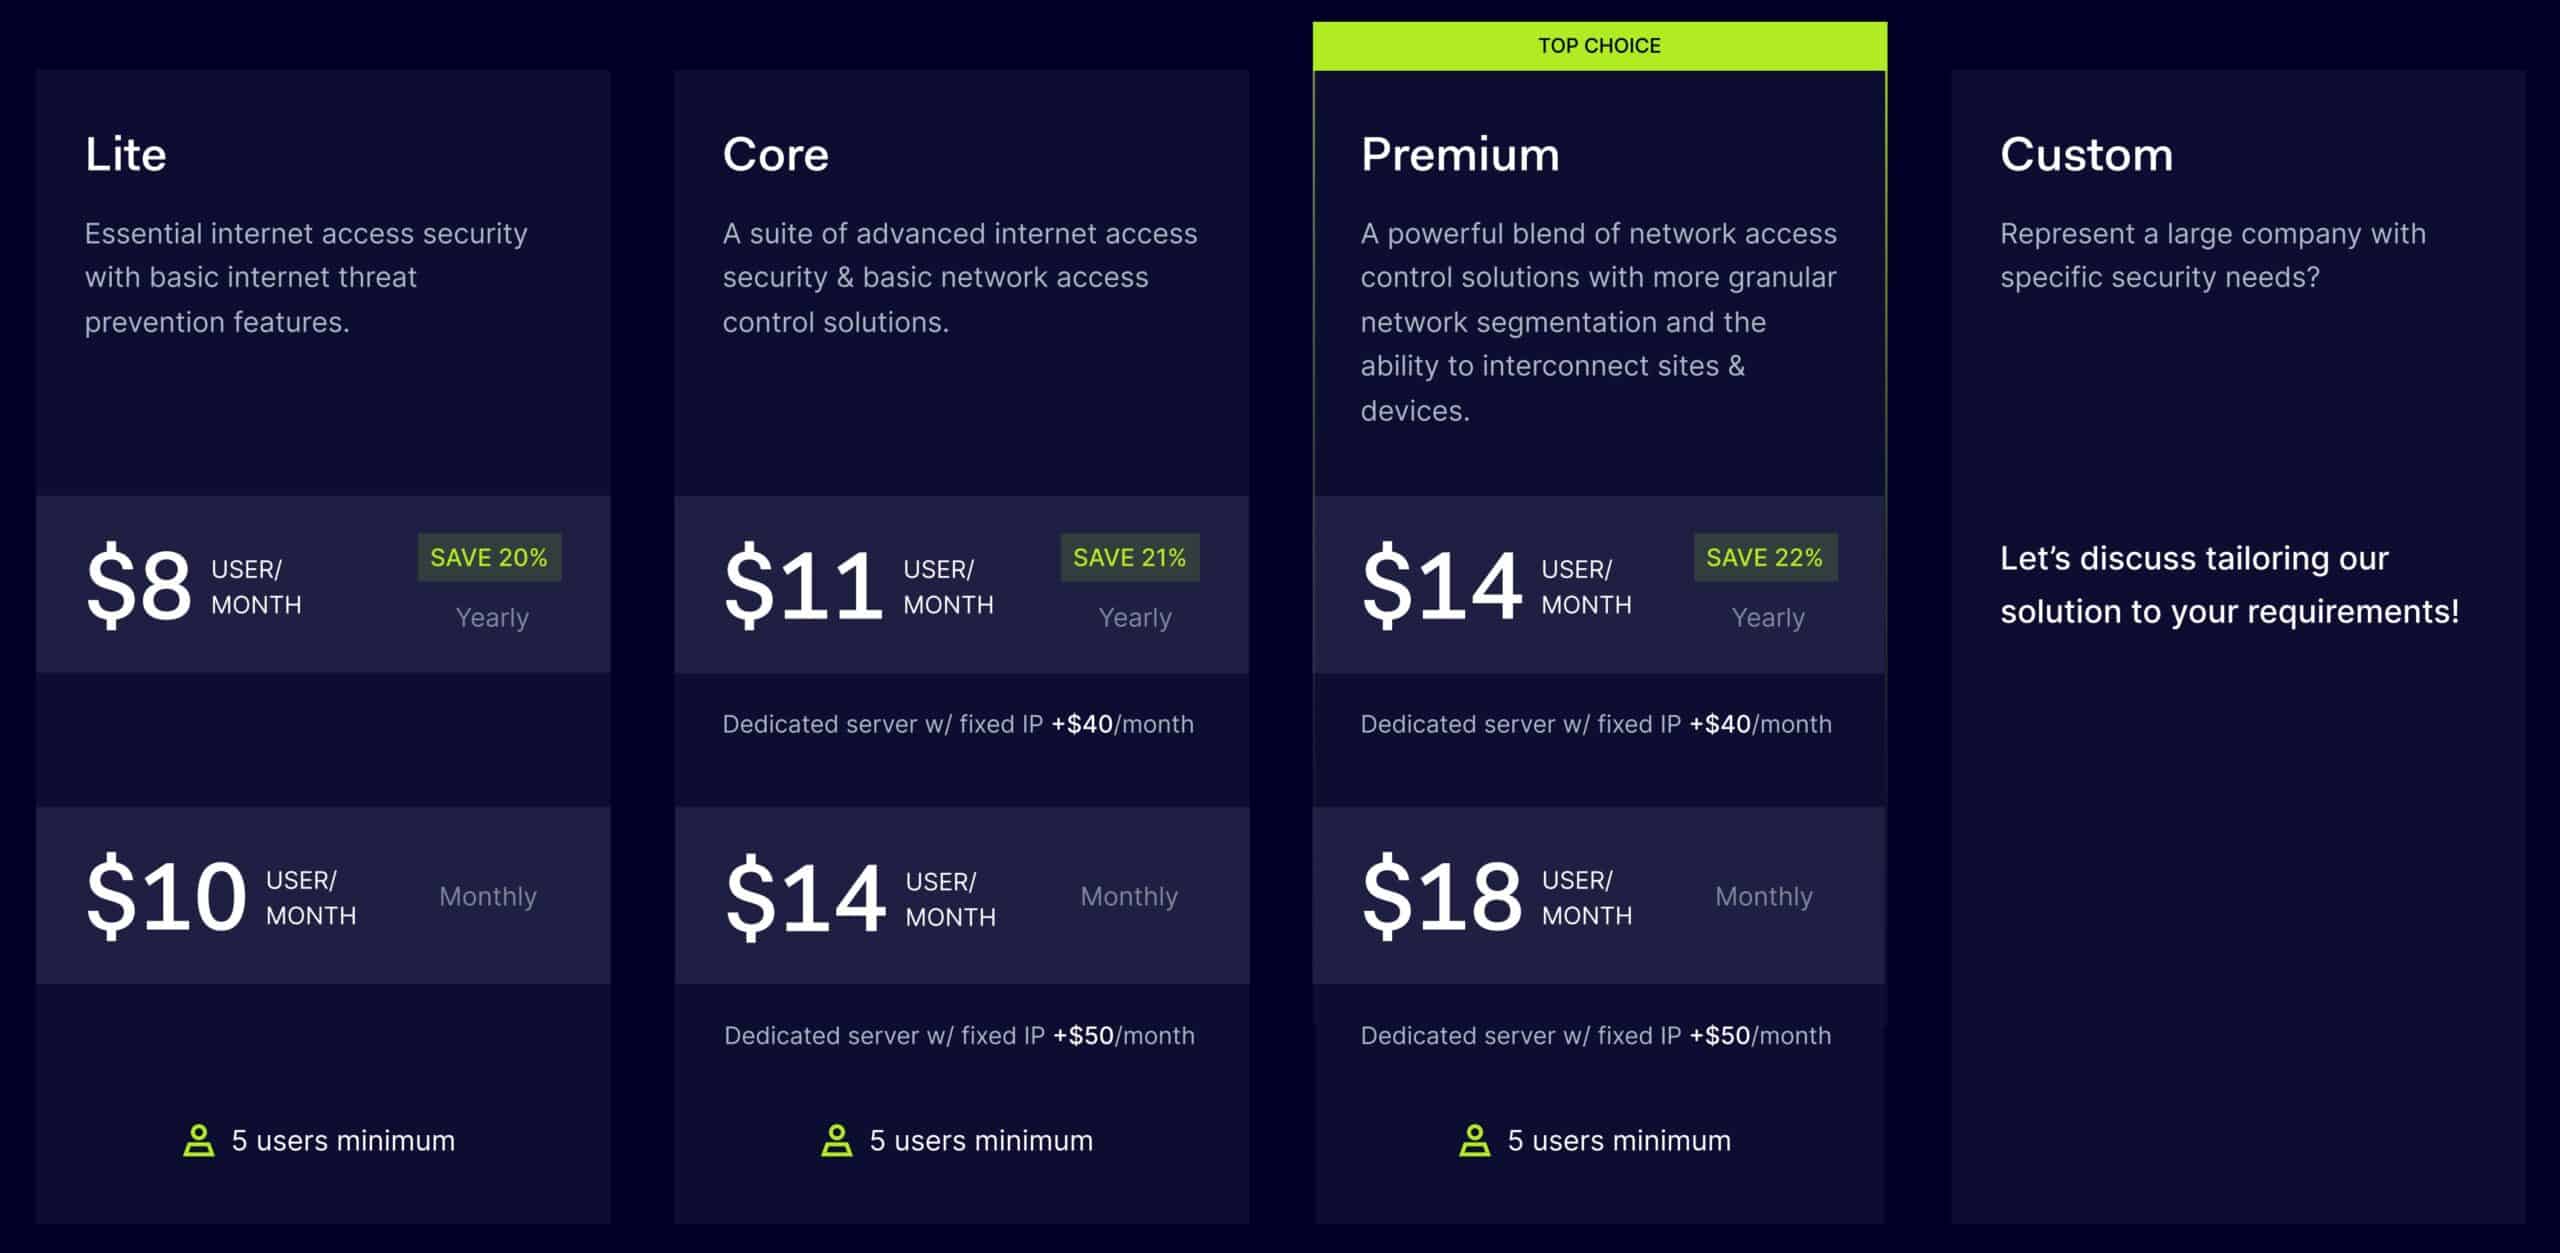
Task: Select the Lite $8 yearly pricing option
Action: point(323,585)
